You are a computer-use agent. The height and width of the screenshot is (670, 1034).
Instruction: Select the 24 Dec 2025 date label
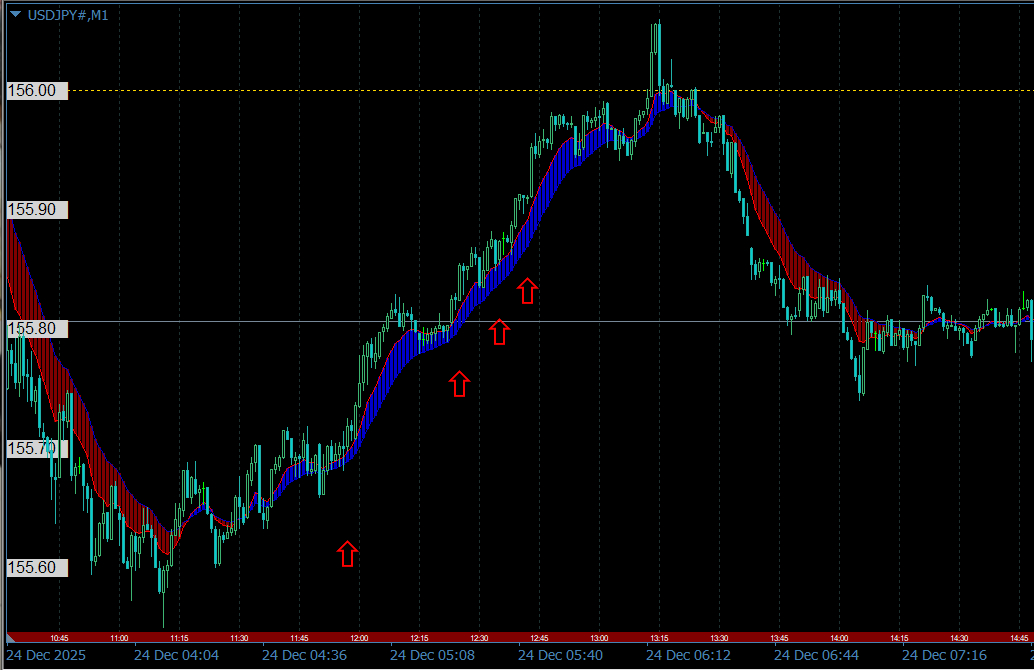point(46,656)
